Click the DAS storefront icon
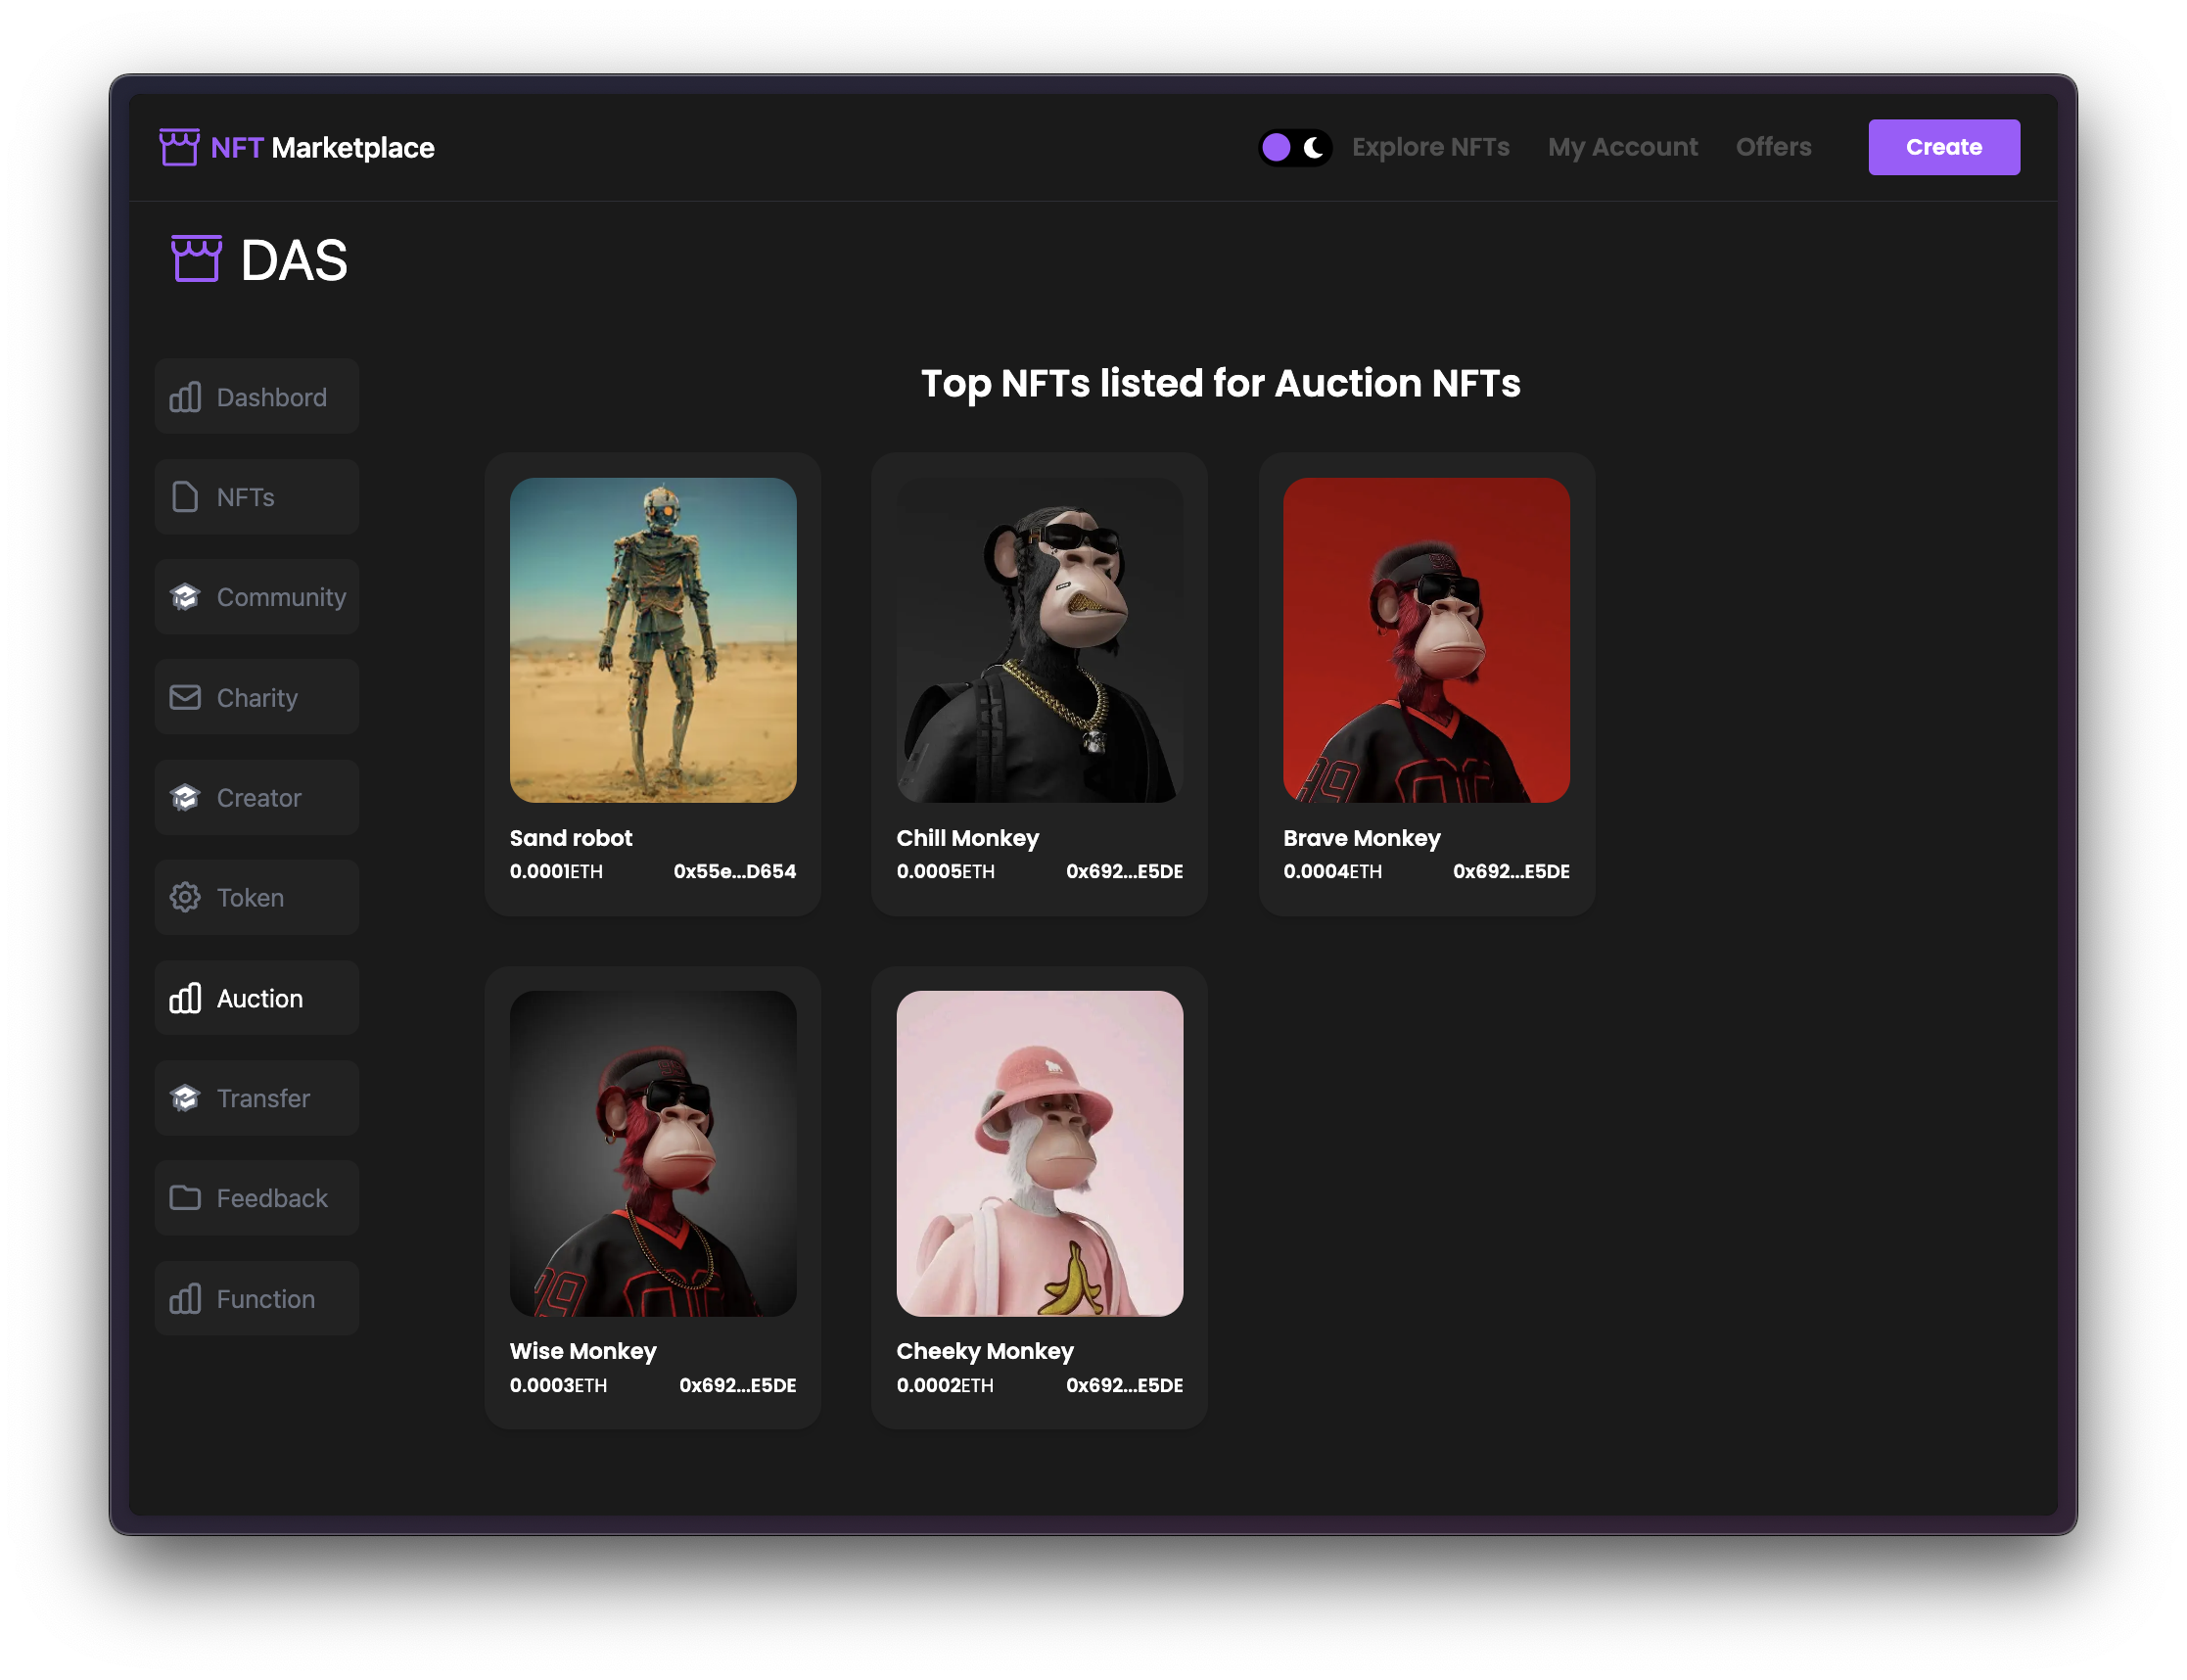This screenshot has width=2187, height=1680. (196, 259)
